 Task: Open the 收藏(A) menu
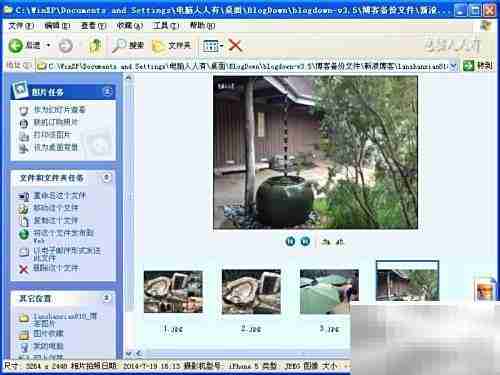pyautogui.click(x=129, y=26)
